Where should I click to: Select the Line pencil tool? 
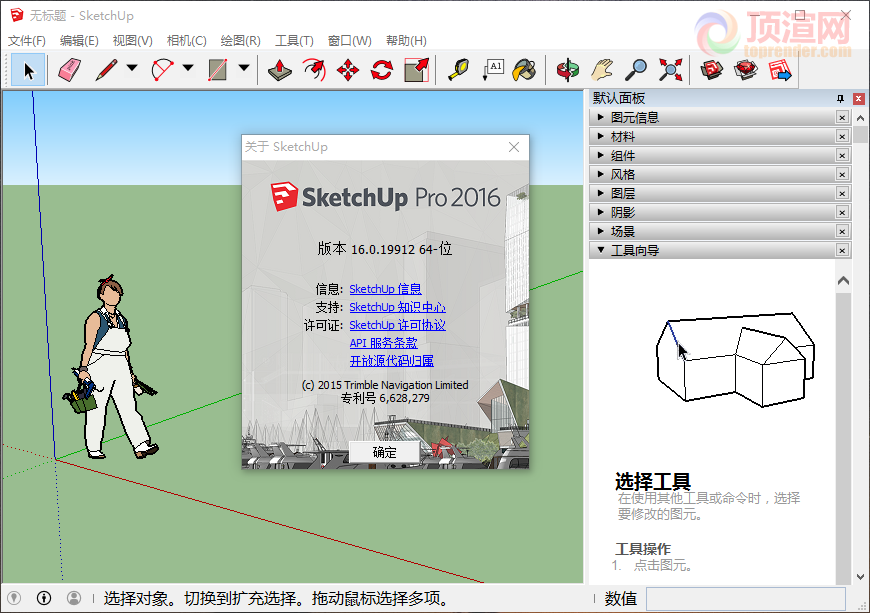(x=106, y=70)
